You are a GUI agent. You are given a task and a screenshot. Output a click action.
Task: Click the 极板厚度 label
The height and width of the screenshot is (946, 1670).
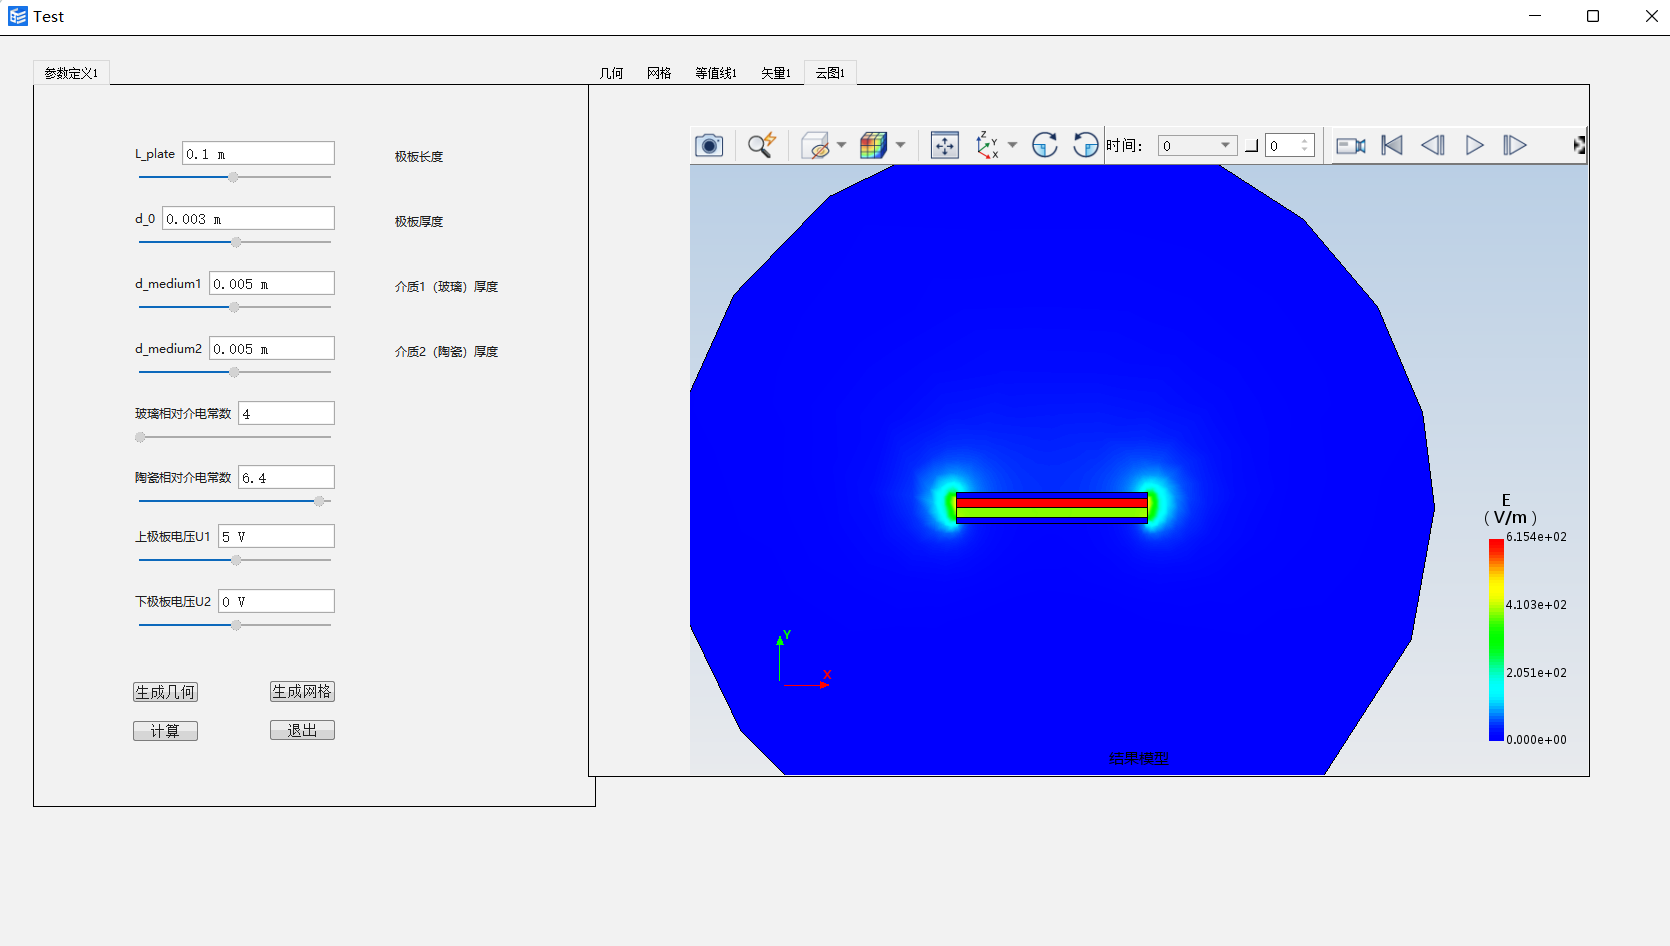419,222
